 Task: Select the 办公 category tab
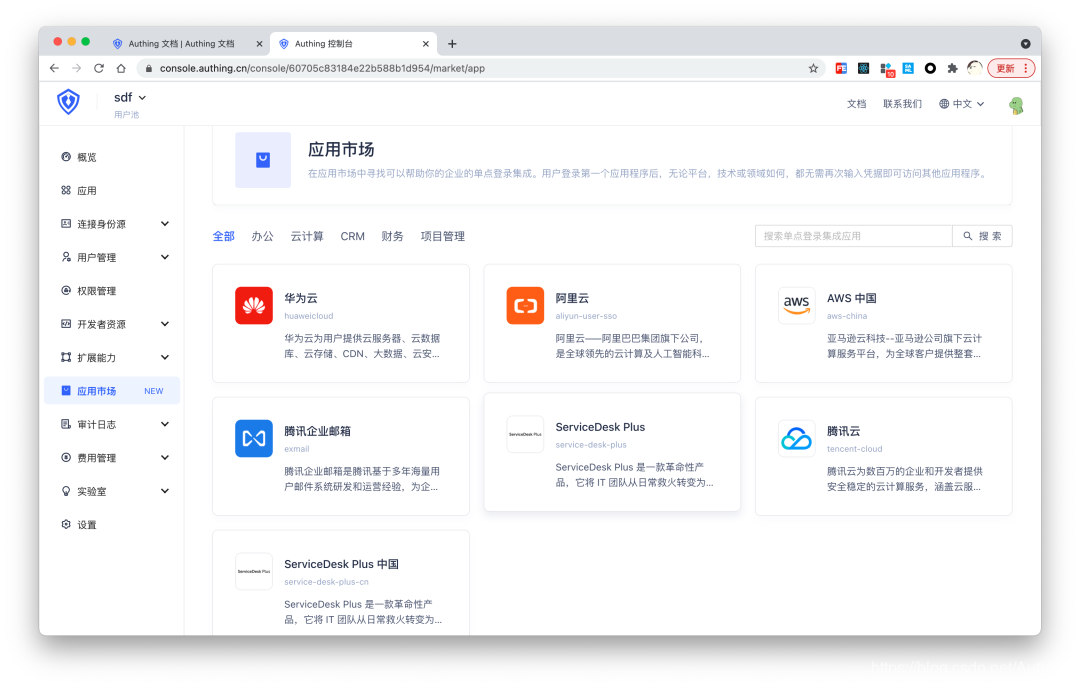(x=262, y=236)
